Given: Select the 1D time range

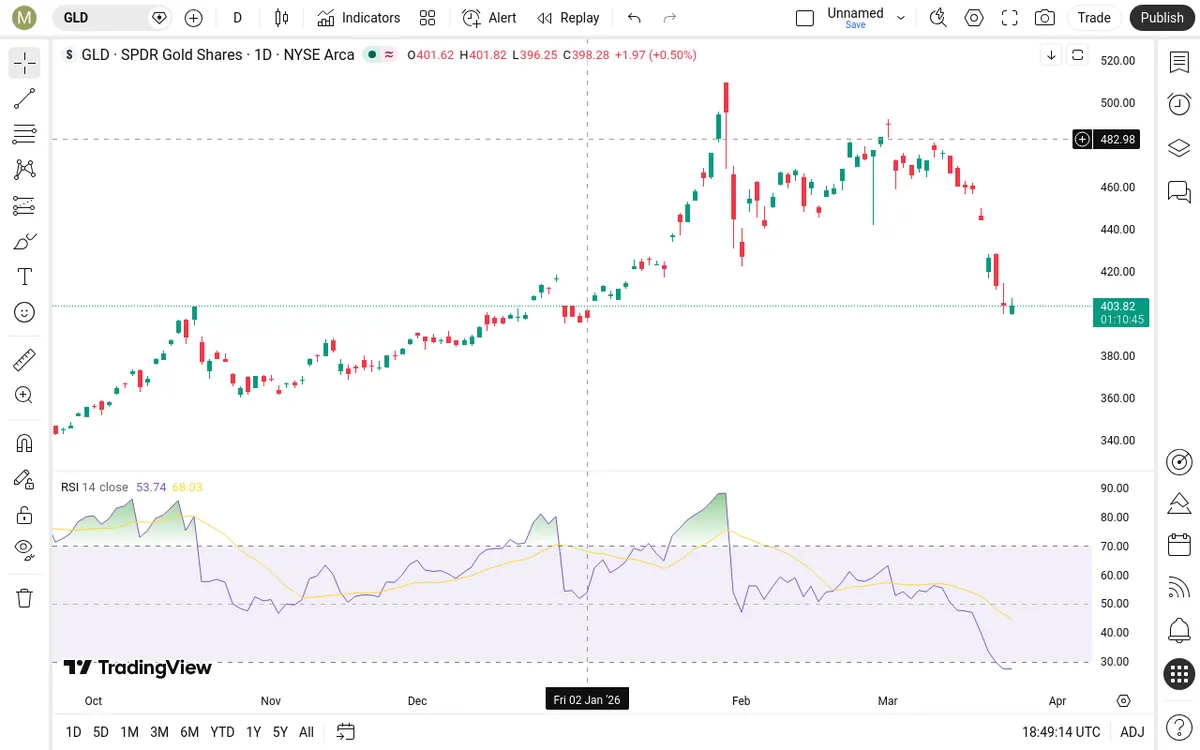Looking at the screenshot, I should coord(73,732).
